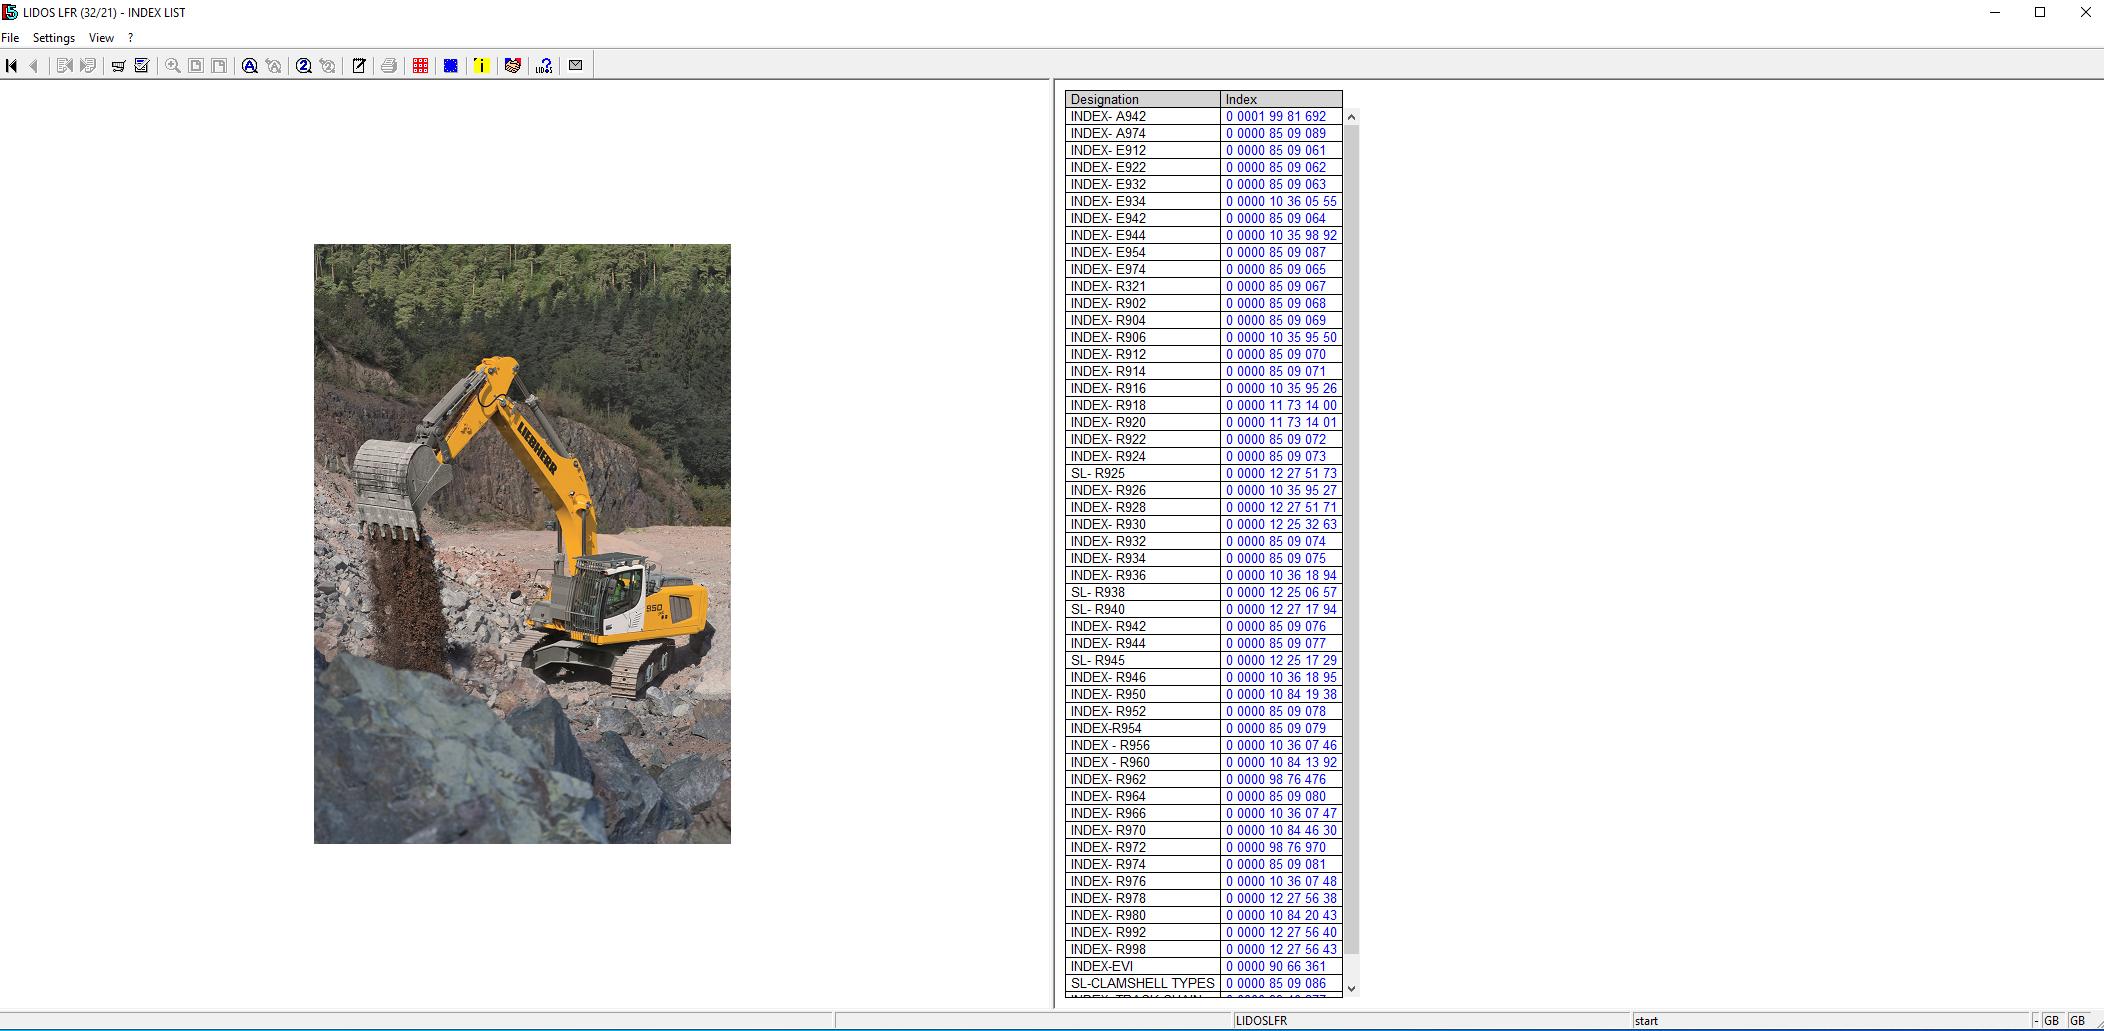
Task: Click the previous page arrow icon
Action: pos(33,66)
